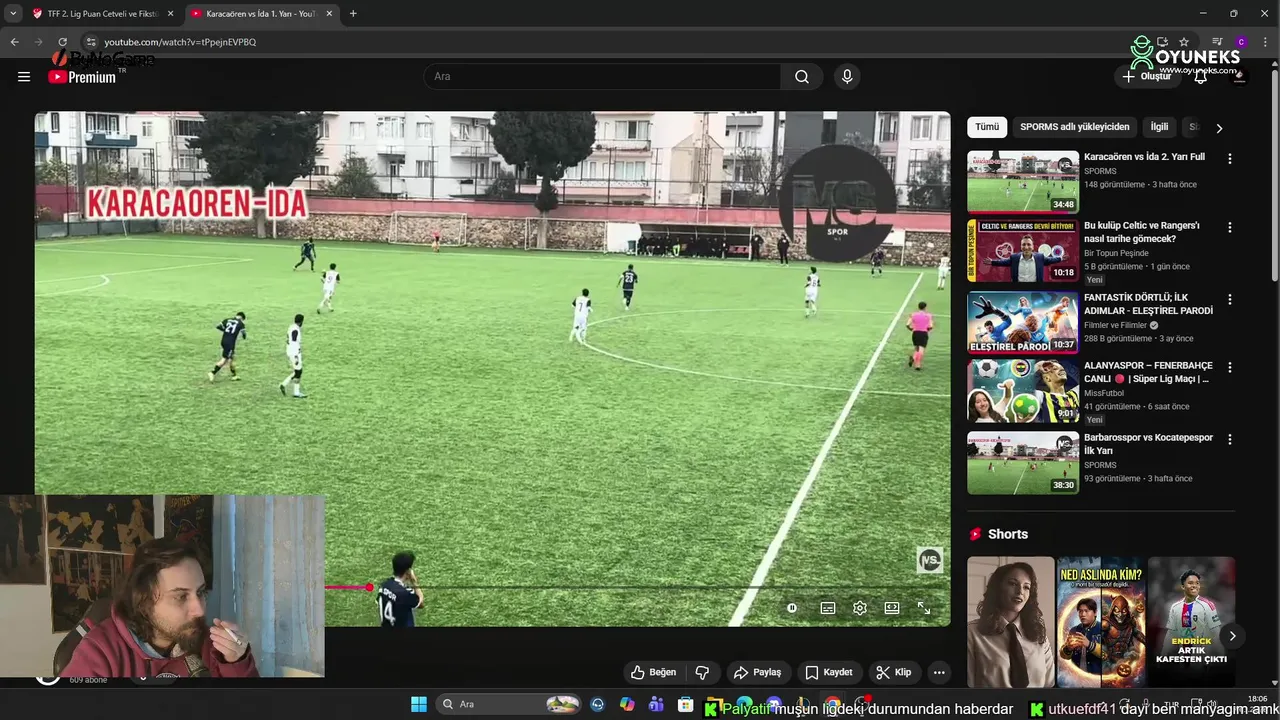This screenshot has width=1280, height=720.
Task: Open the NED ASLINDA KİM? short
Action: tap(1101, 622)
